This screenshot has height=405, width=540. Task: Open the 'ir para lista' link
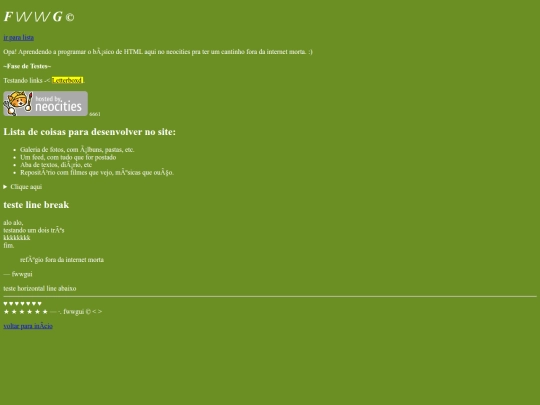pos(19,37)
